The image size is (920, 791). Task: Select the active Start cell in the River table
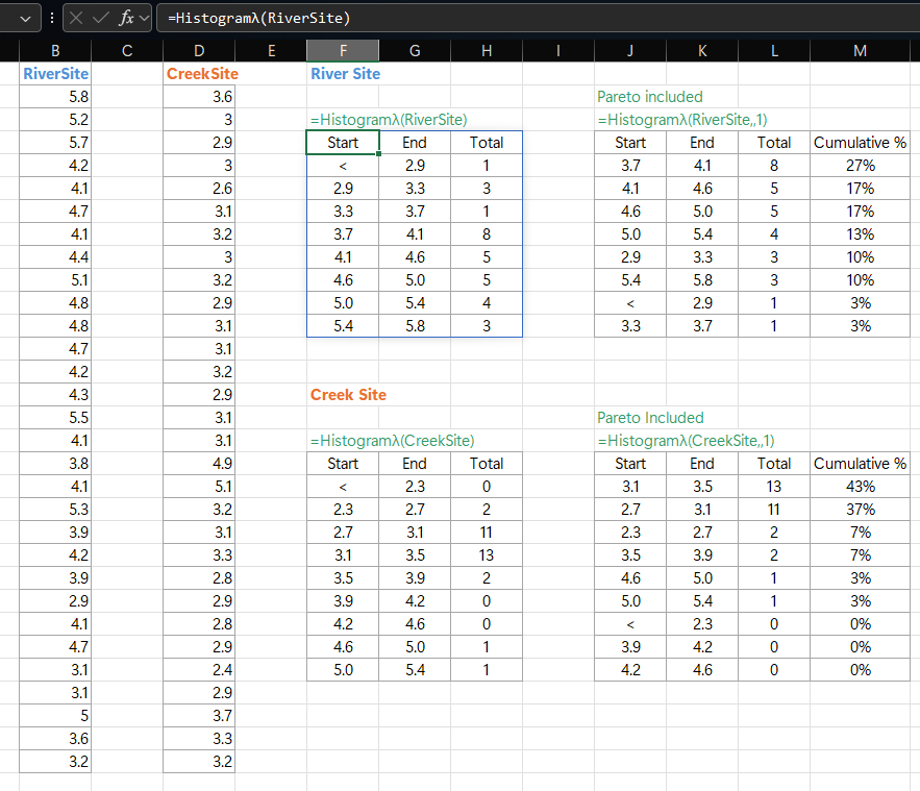pos(343,143)
